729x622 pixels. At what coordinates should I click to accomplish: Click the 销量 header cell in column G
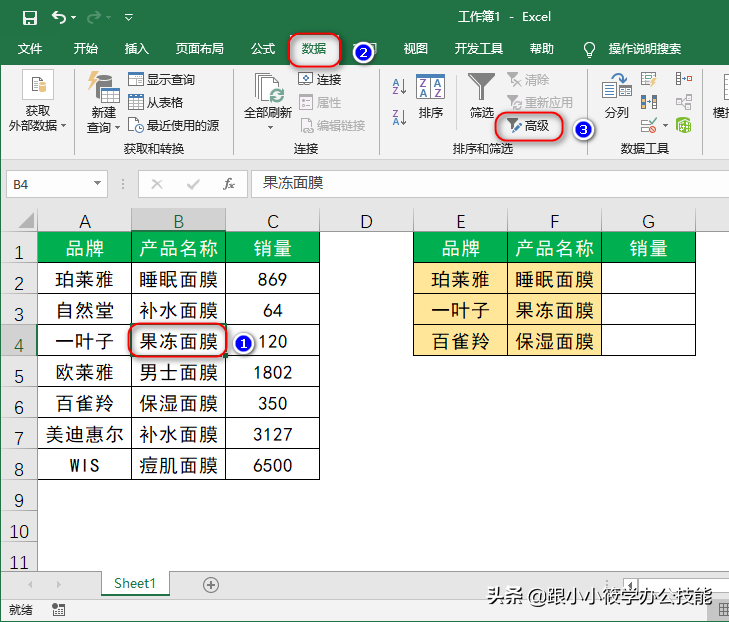coord(648,248)
